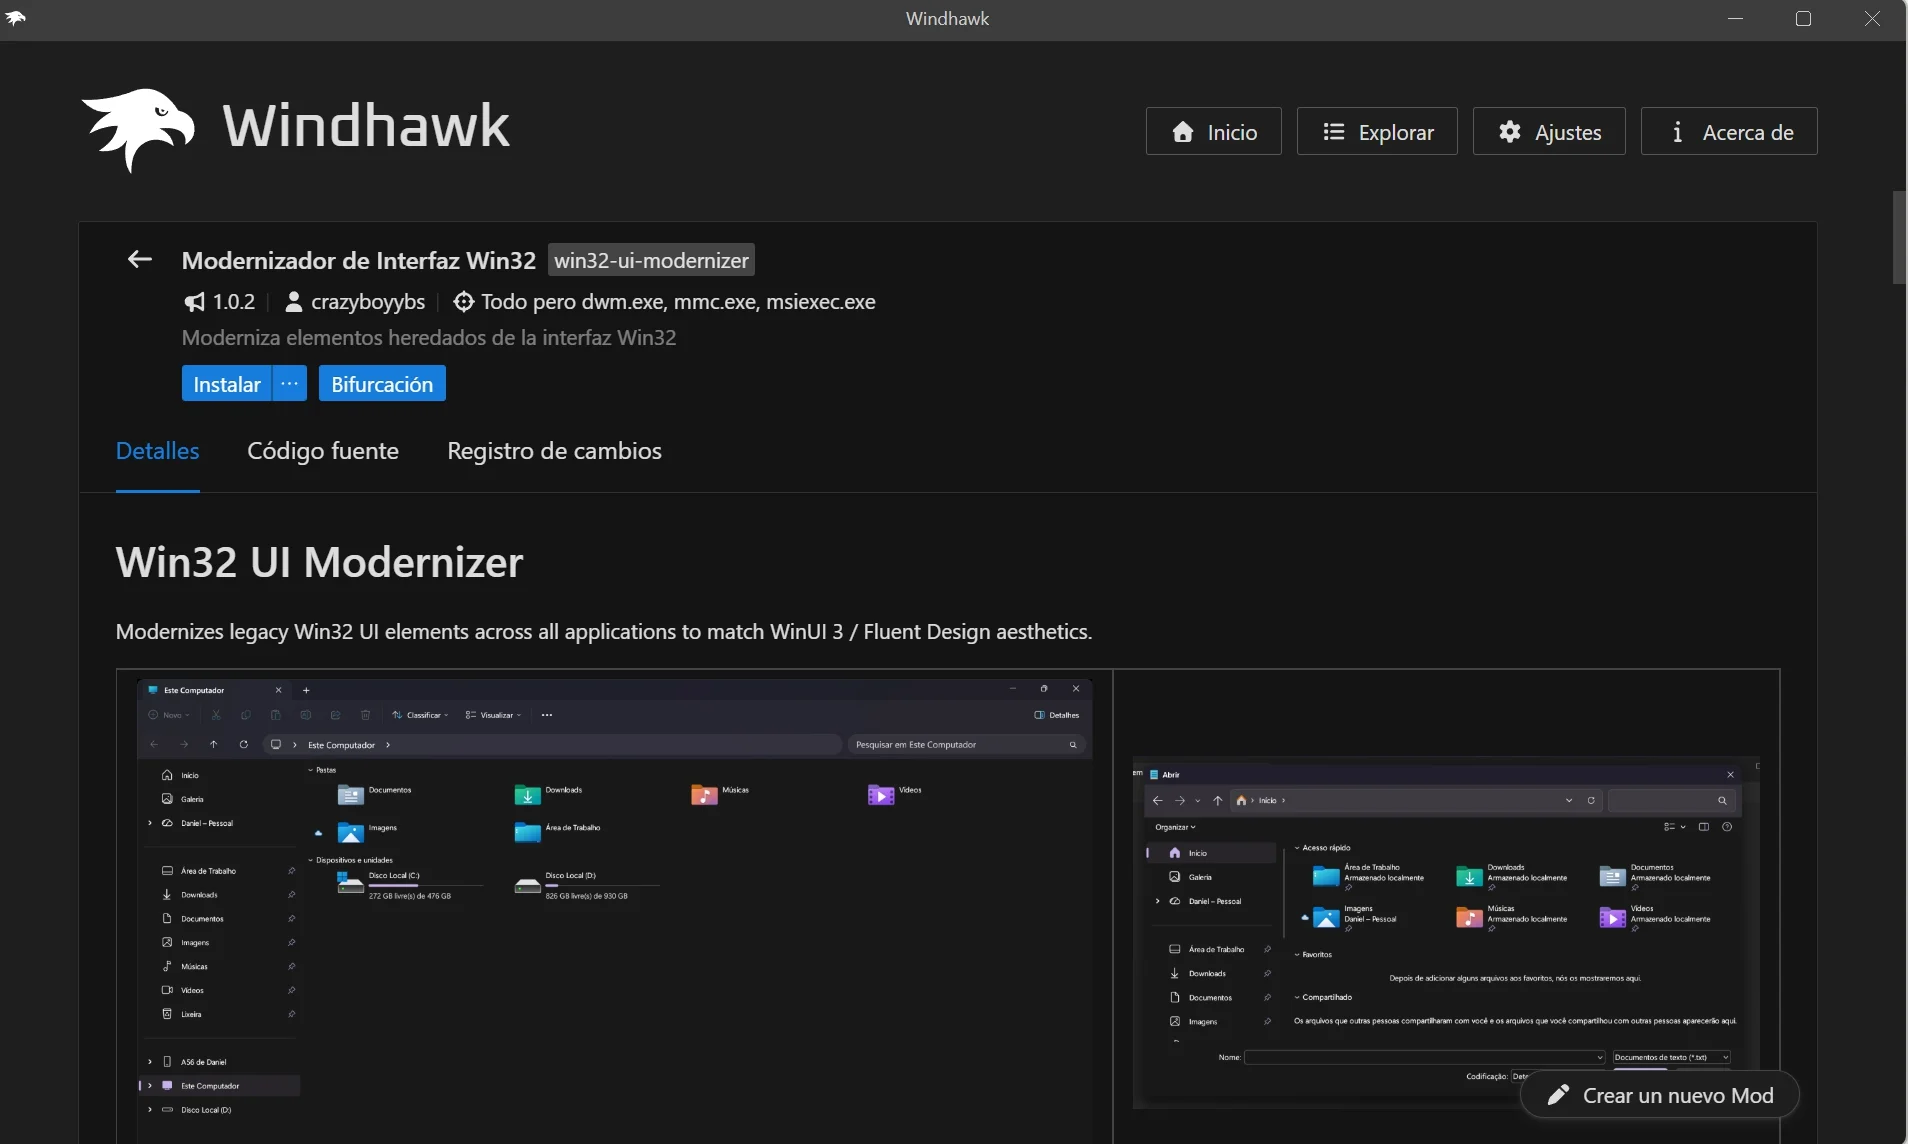
Task: Go back using the left arrow
Action: 140,260
